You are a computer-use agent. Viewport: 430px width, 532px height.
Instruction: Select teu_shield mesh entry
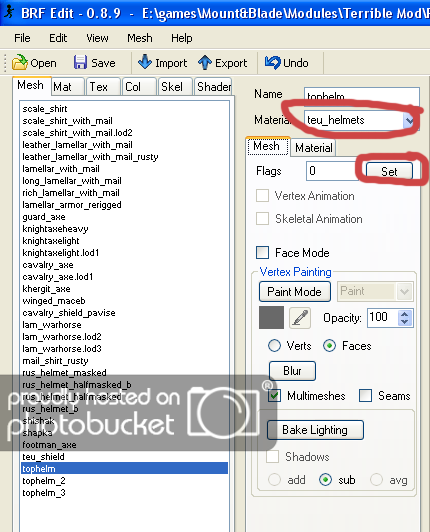point(43,457)
